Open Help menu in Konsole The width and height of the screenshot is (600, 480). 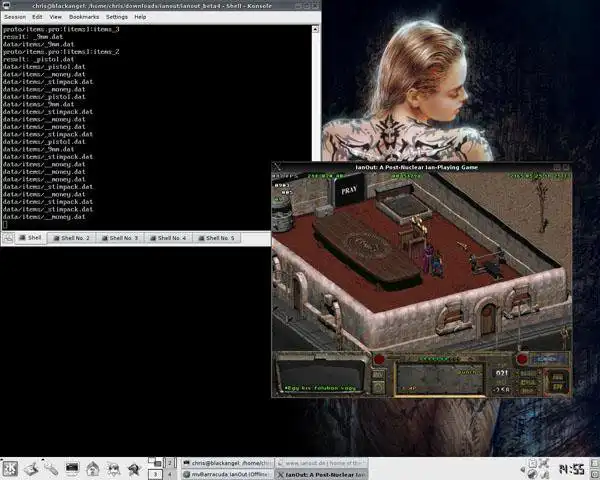click(x=140, y=17)
